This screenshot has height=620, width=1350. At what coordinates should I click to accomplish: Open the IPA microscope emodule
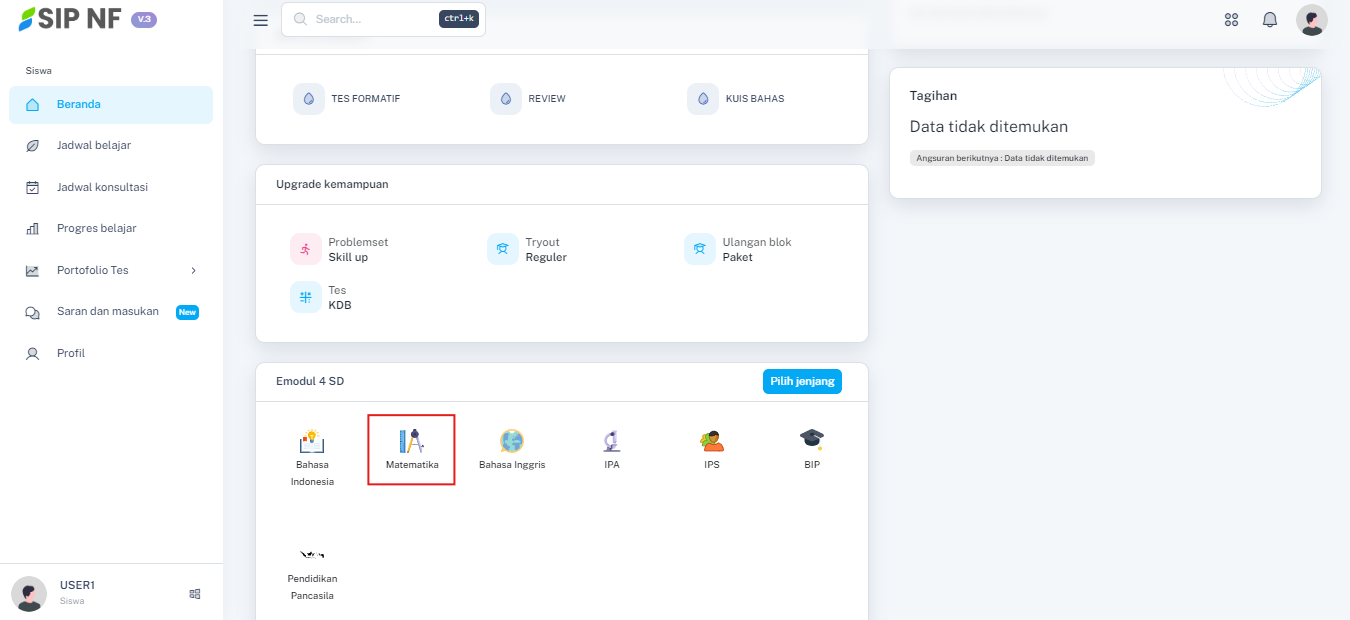coord(612,442)
